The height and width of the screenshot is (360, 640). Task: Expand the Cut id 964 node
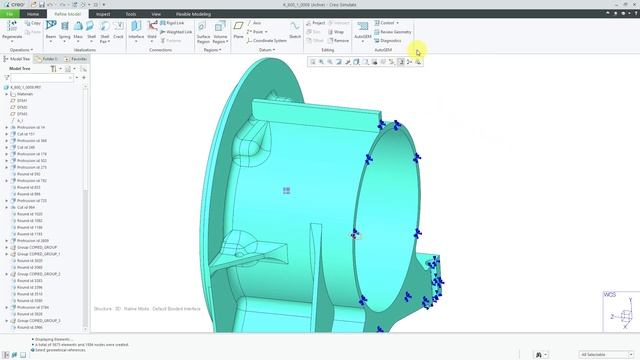pyautogui.click(x=7, y=207)
